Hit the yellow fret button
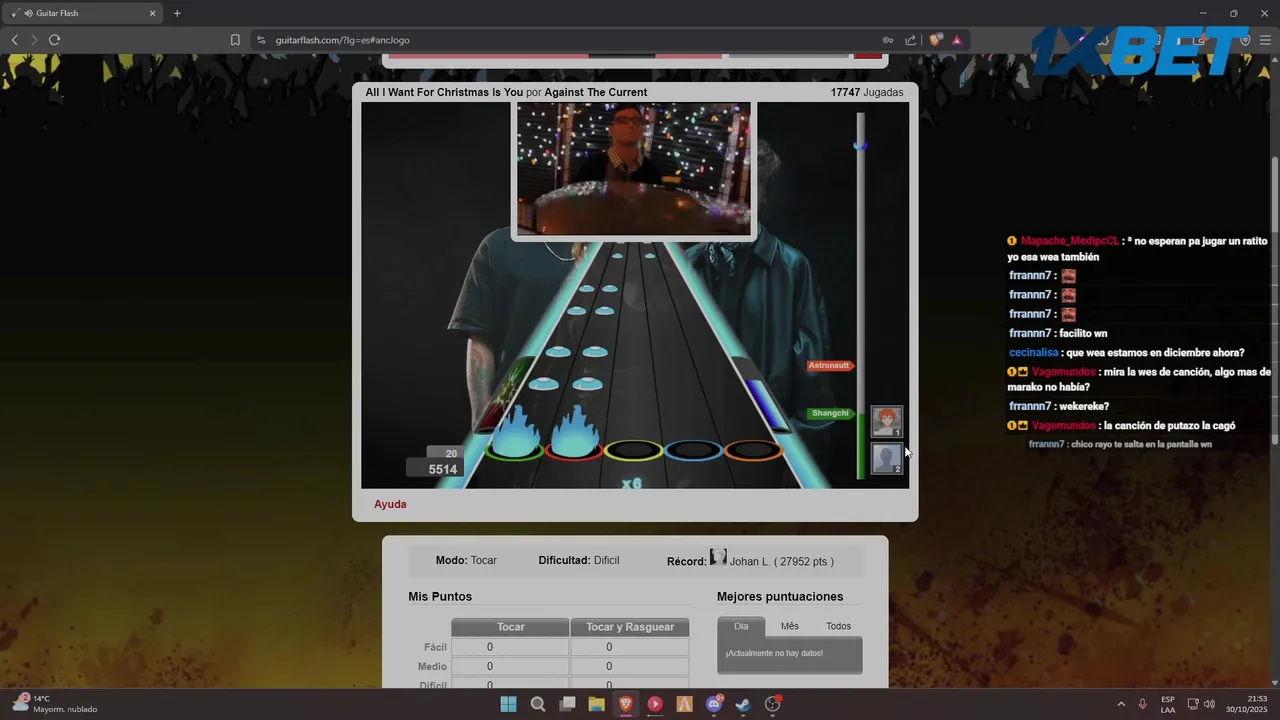This screenshot has width=1280, height=720. click(x=633, y=451)
